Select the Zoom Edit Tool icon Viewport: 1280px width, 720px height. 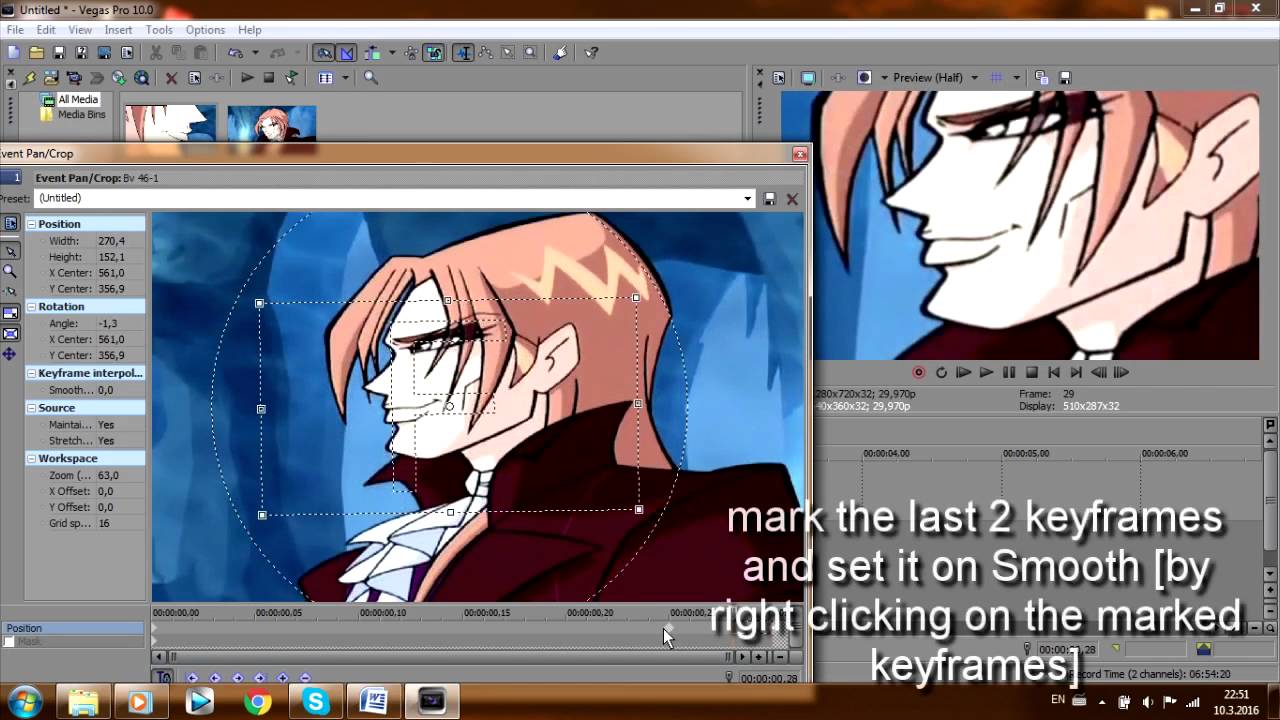pos(530,52)
